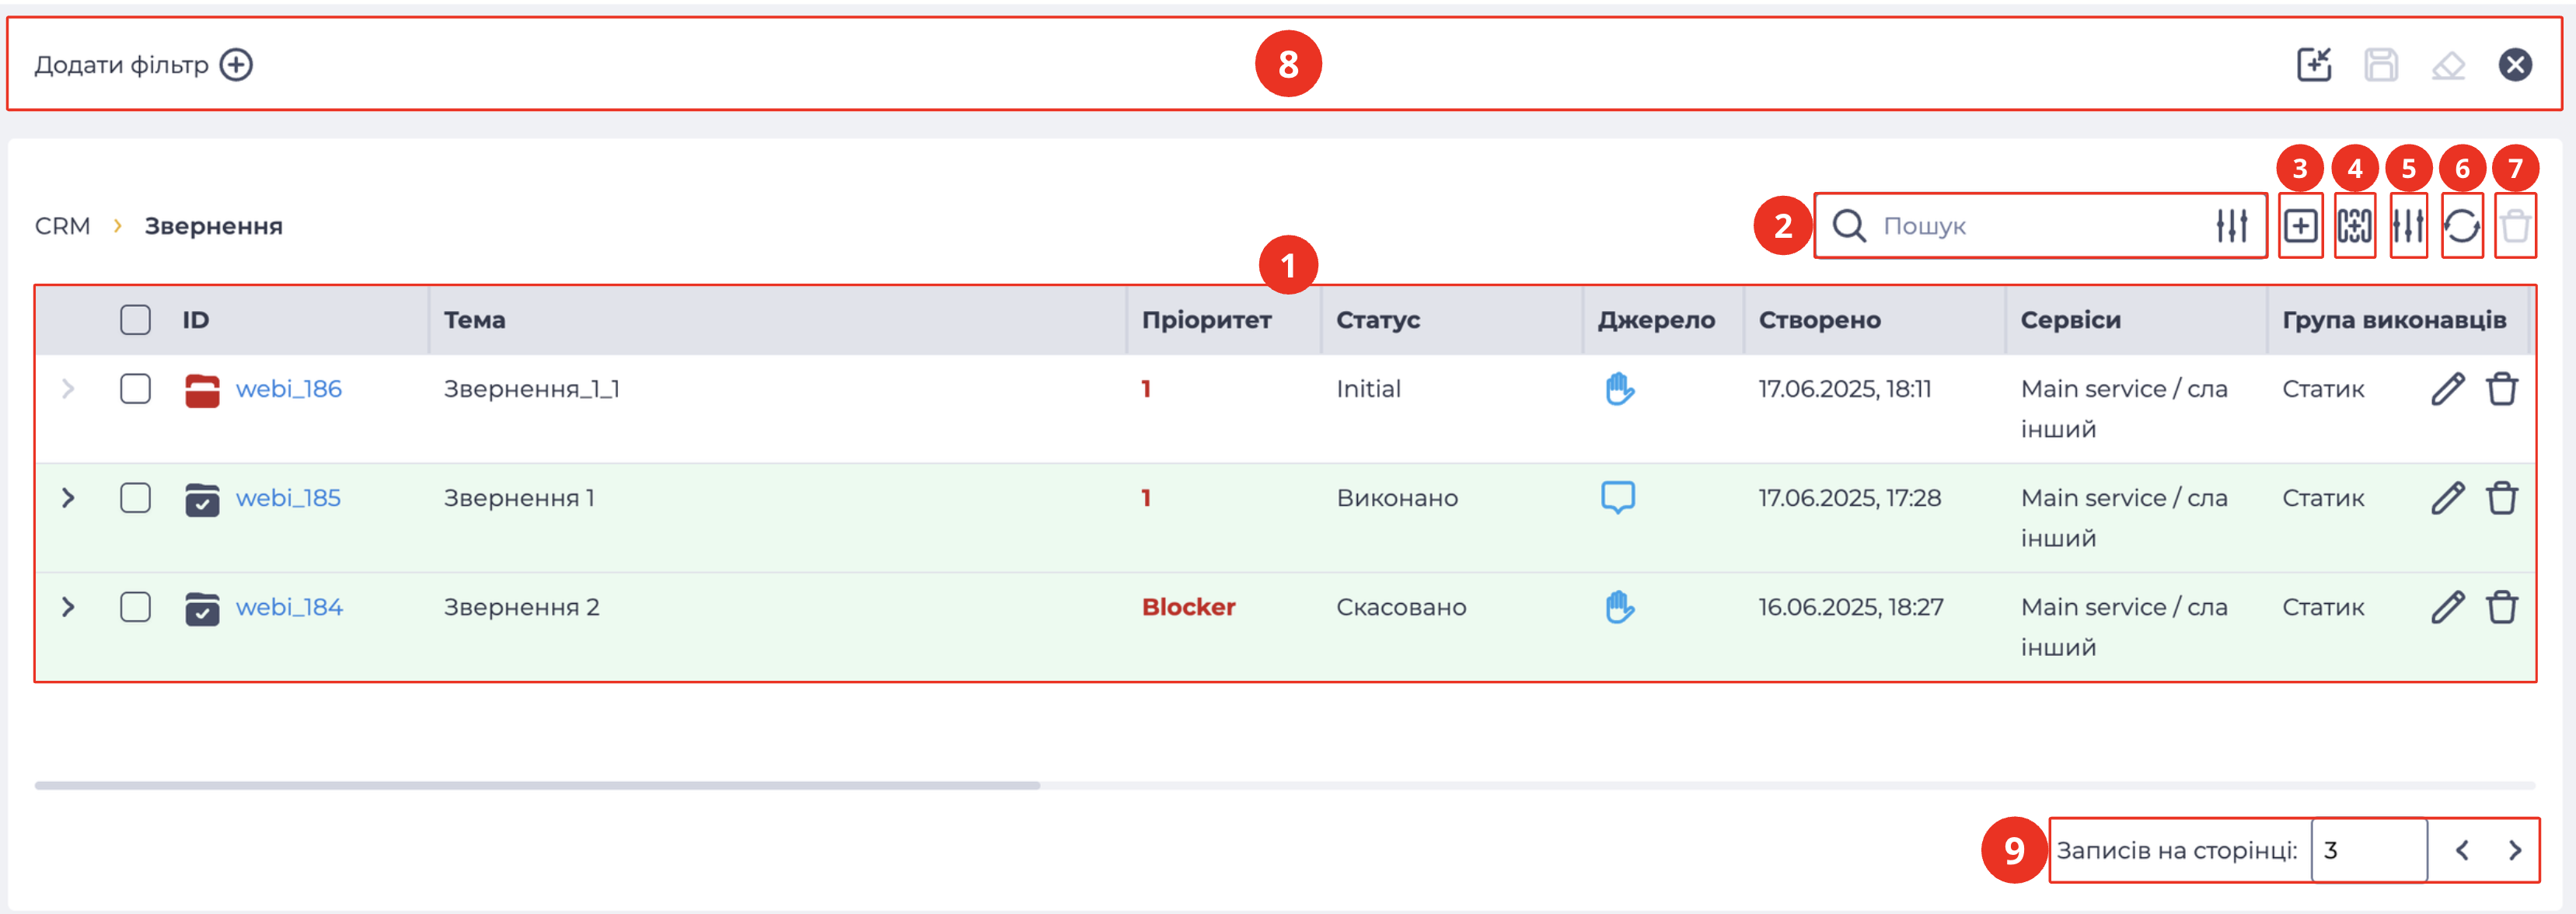Expand the webi_185 row chevron
The width and height of the screenshot is (2576, 914).
coord(68,498)
